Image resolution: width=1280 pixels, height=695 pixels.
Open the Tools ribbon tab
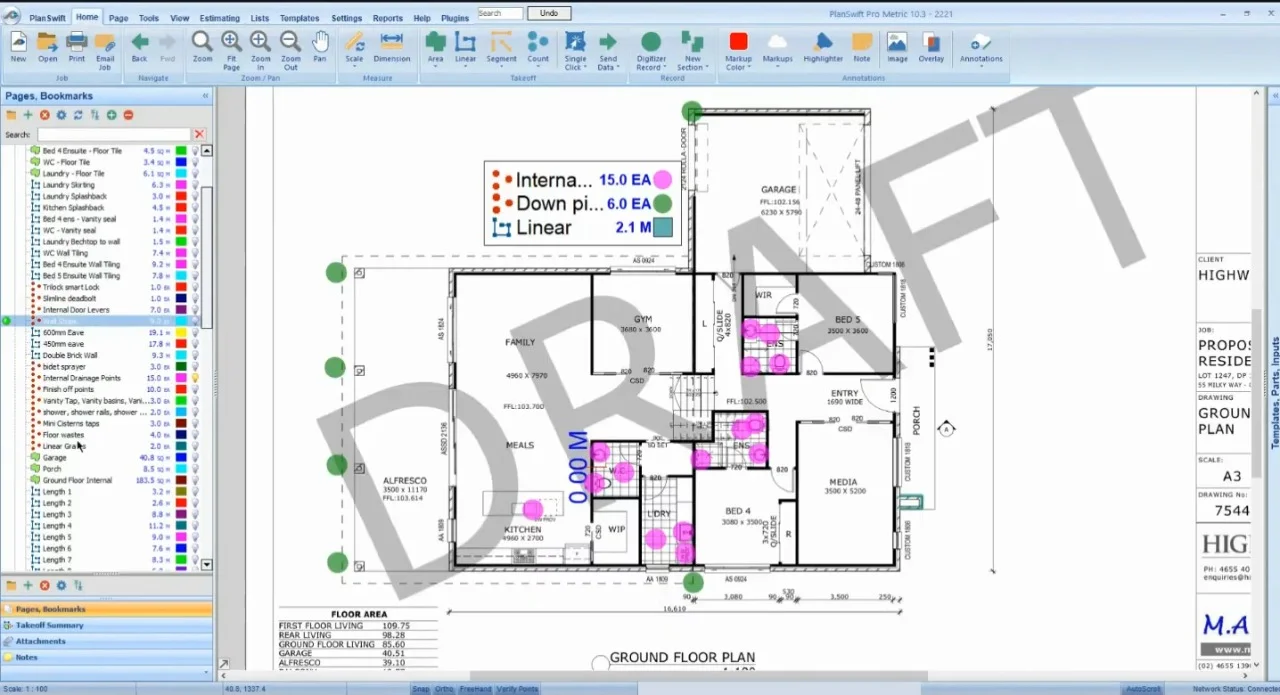149,18
